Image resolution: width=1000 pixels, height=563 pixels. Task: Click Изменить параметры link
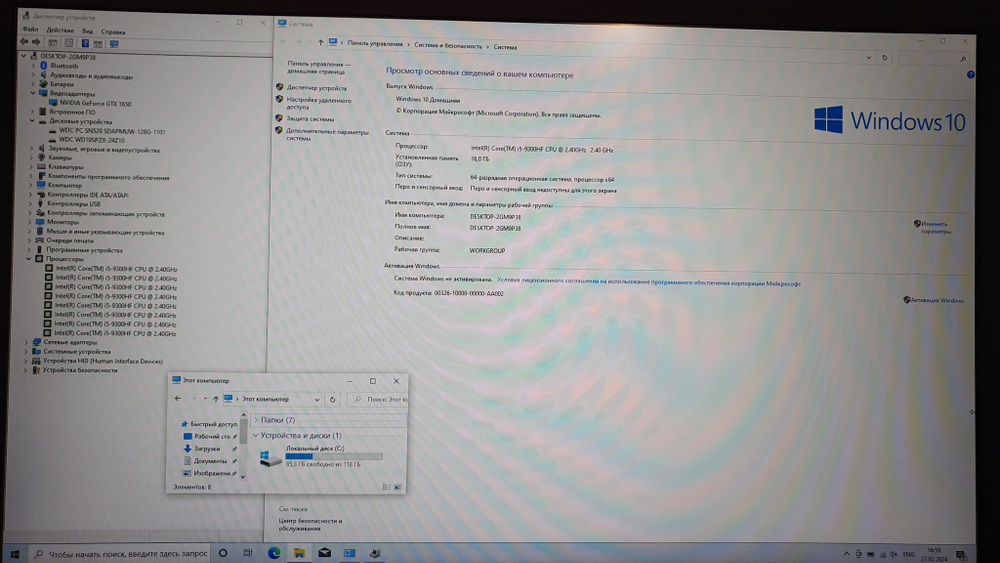(x=936, y=228)
